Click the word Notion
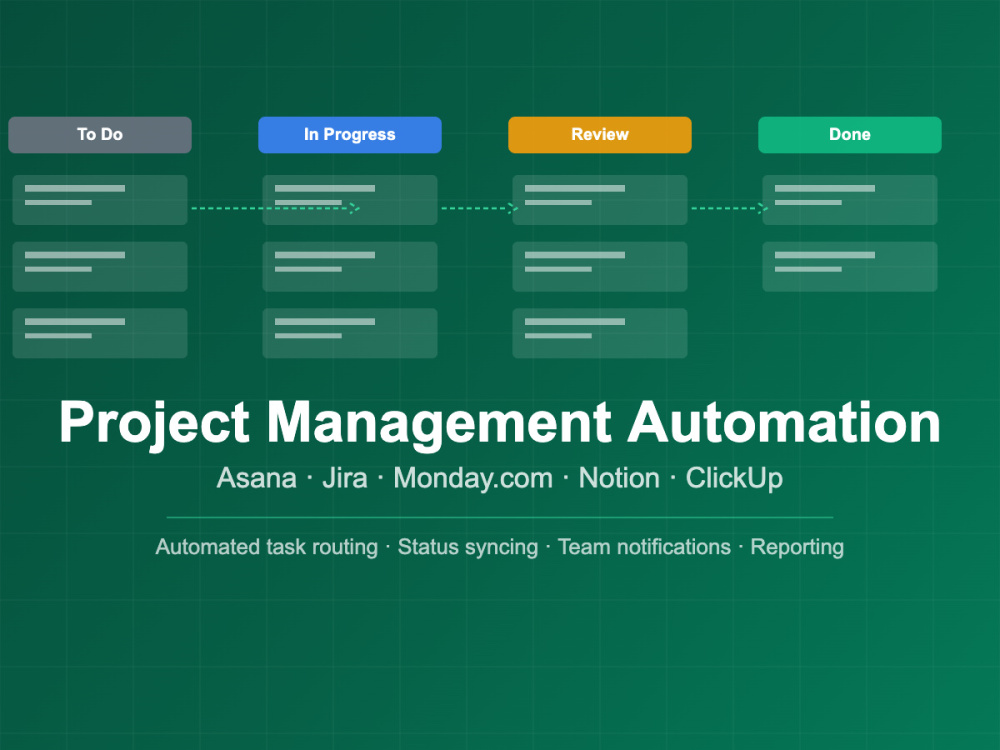This screenshot has width=1000, height=750. click(x=619, y=478)
